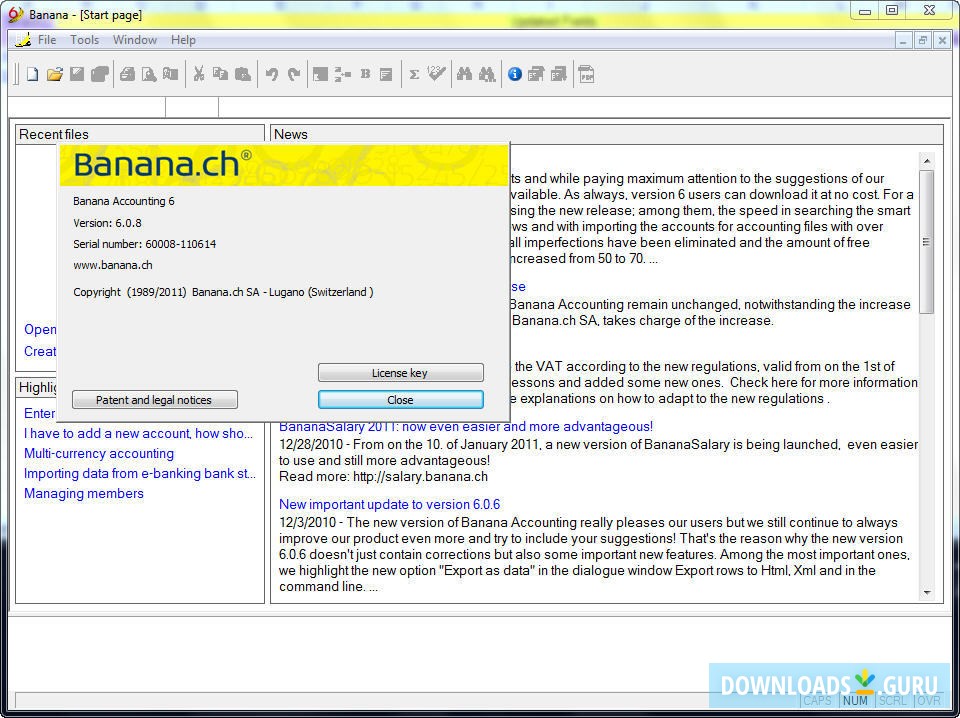This screenshot has height=718, width=960.
Task: Open the Help menu
Action: (x=183, y=40)
